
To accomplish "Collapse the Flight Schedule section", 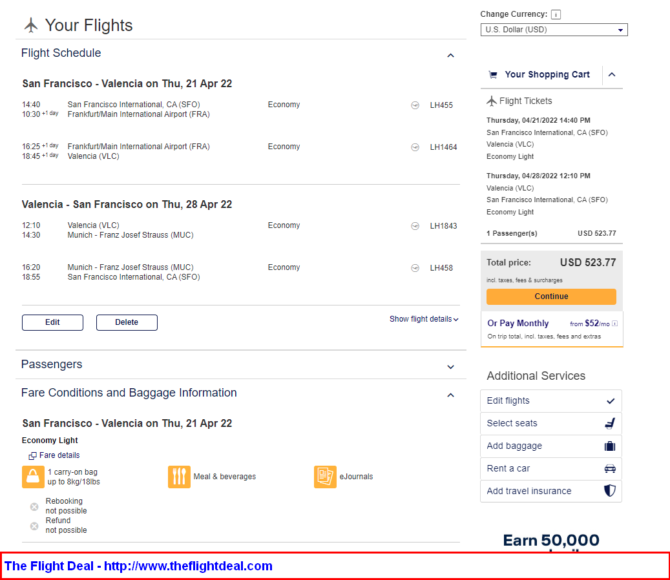I will click(x=450, y=55).
